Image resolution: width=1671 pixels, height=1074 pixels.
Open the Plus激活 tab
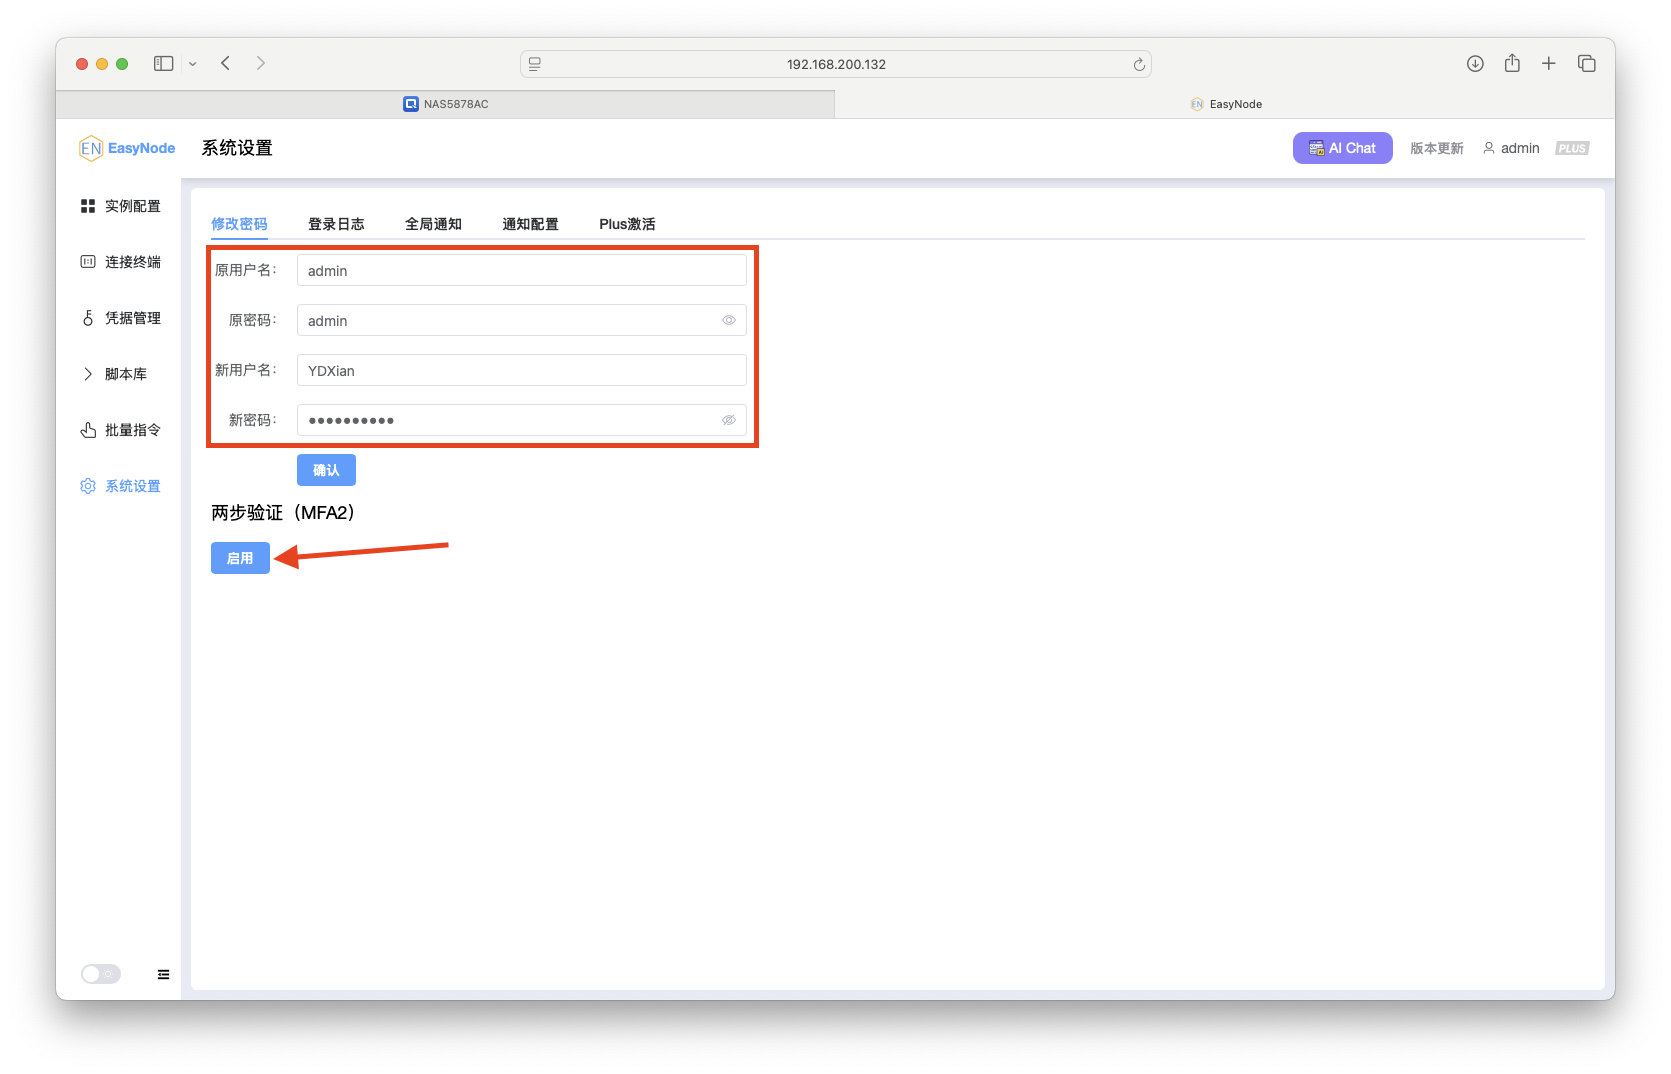pyautogui.click(x=626, y=224)
